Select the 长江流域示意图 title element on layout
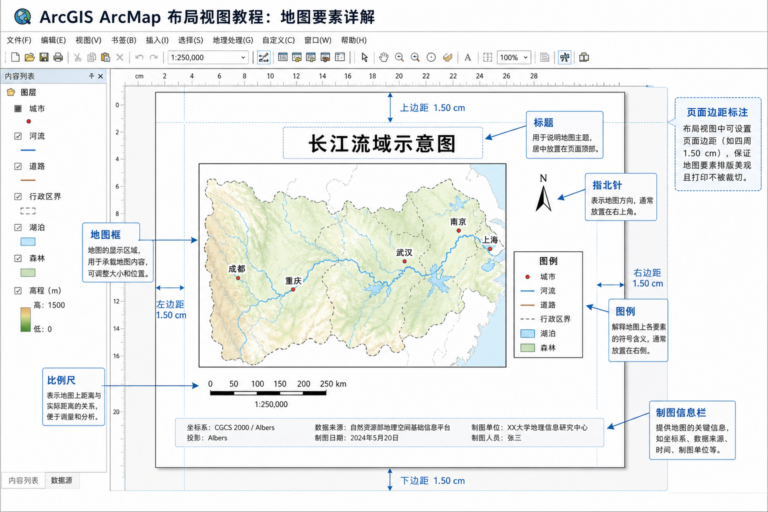 click(383, 143)
